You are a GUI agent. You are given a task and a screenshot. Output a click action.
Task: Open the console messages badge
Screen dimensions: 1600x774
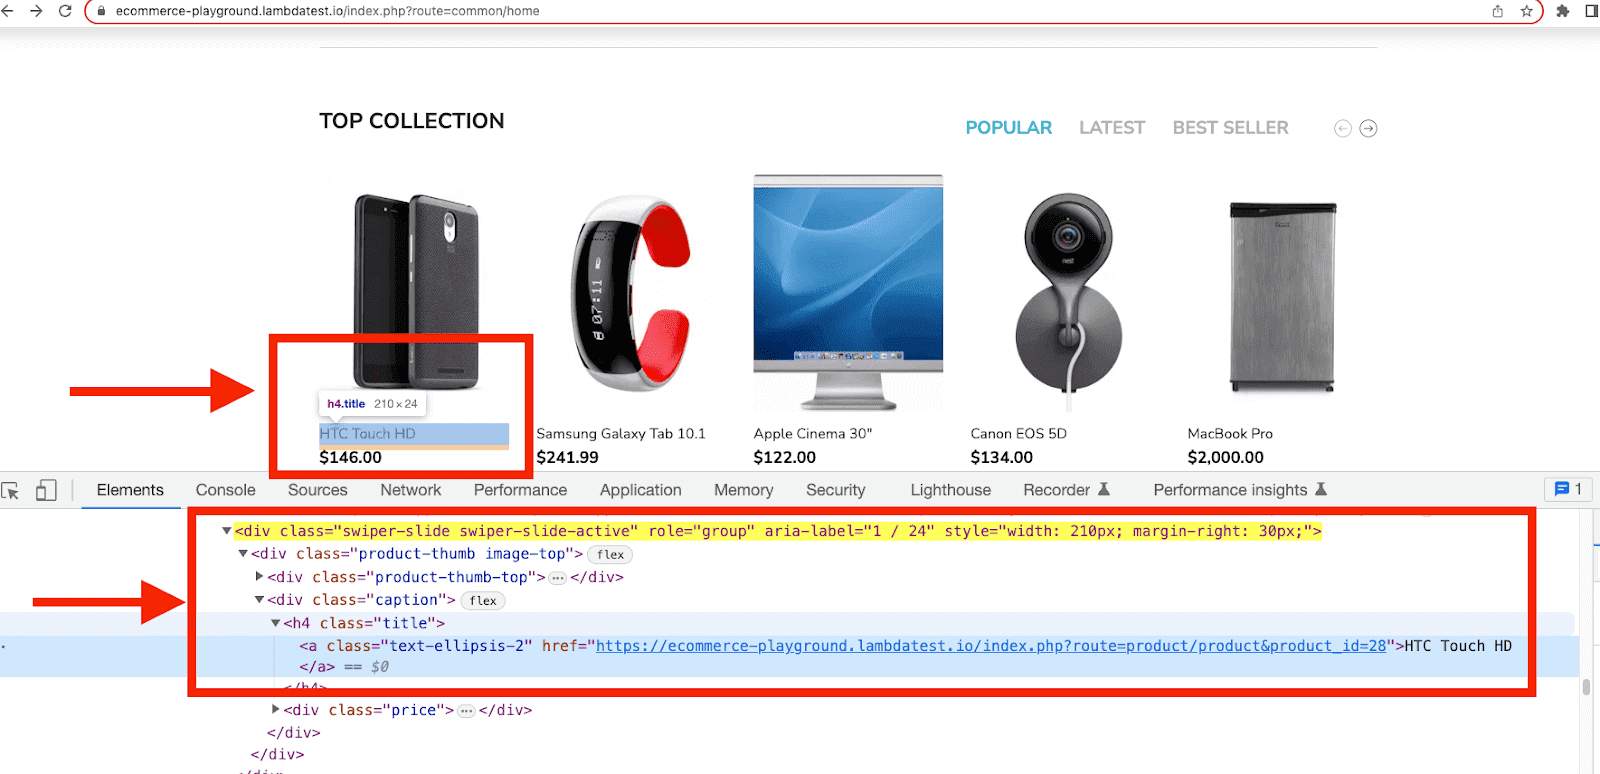click(x=1568, y=489)
